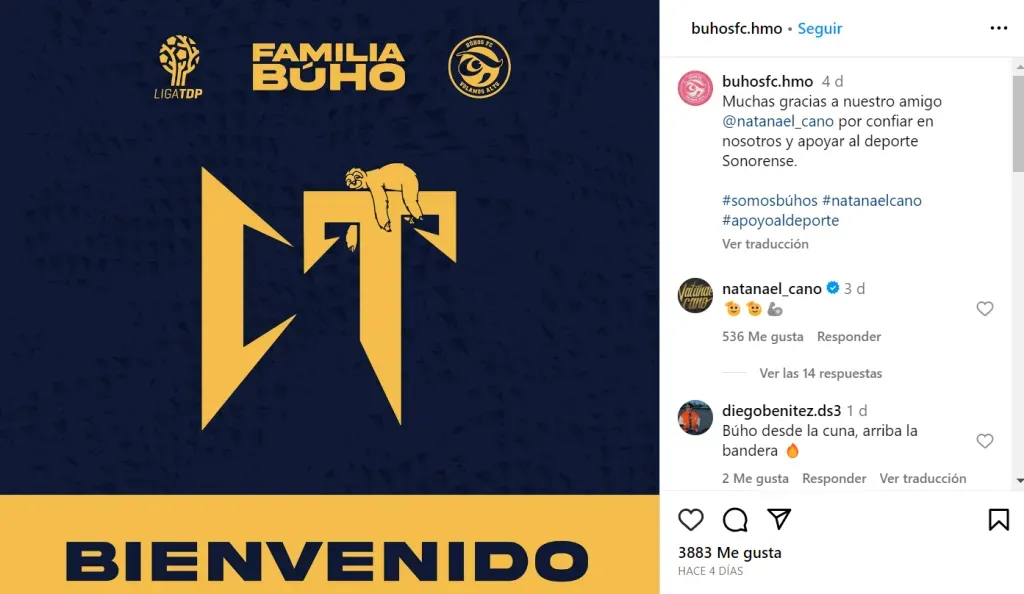Screen dimensions: 1024x594
Task: Open hashtag #apoyoaldeporte
Action: tap(780, 221)
